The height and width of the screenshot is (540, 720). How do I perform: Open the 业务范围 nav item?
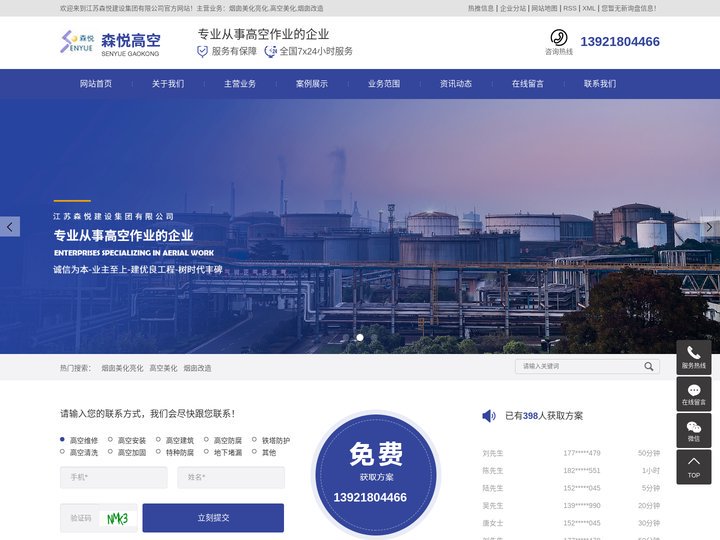point(384,84)
